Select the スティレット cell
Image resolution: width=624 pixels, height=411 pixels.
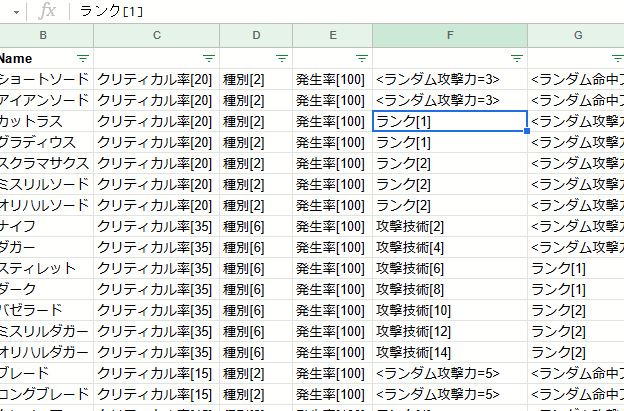(47, 268)
